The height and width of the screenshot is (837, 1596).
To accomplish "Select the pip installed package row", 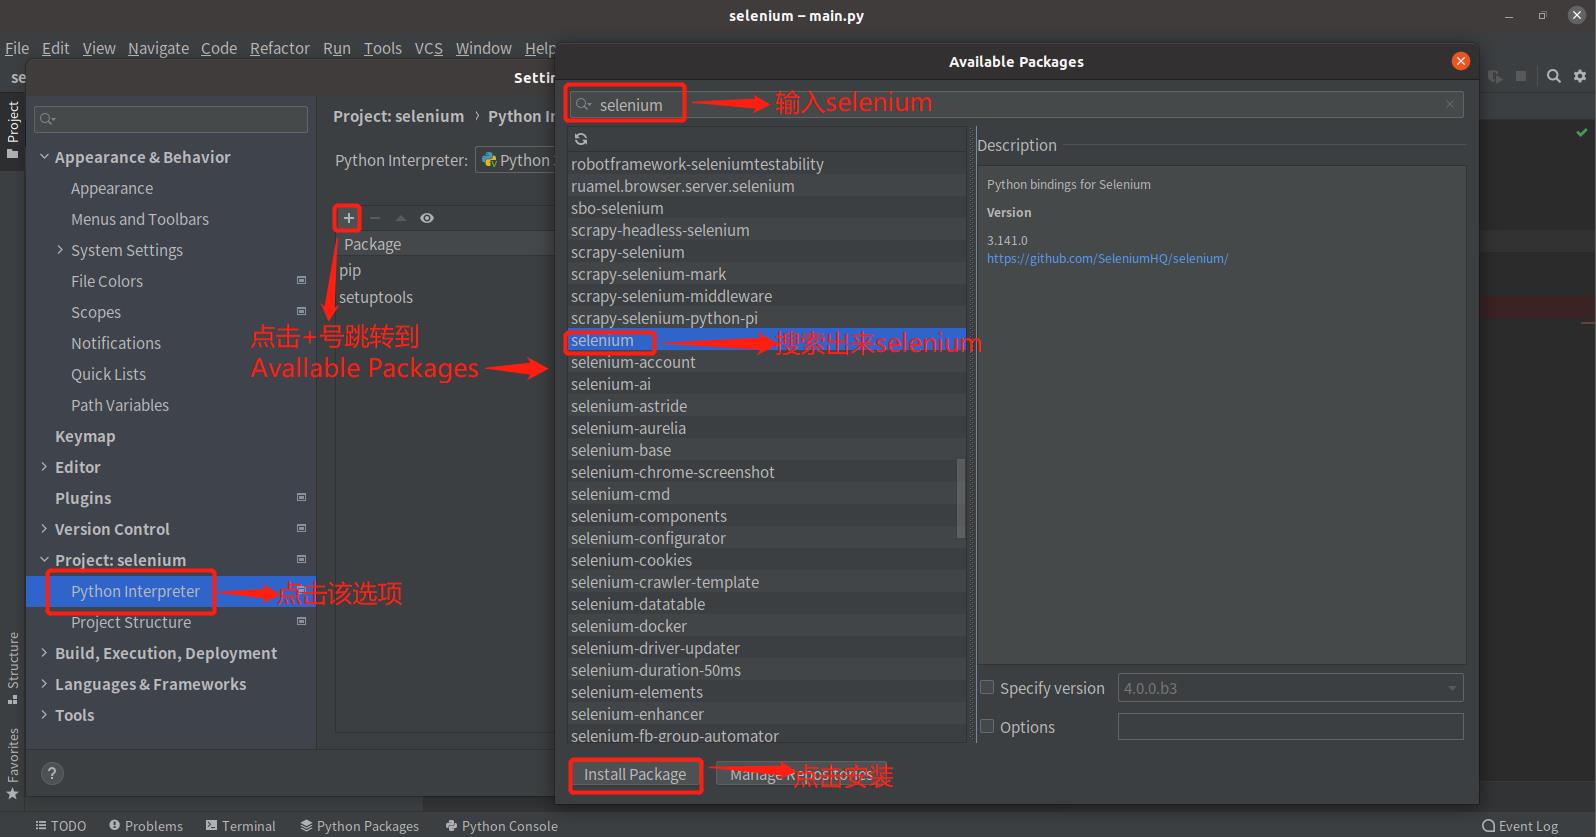I will (x=445, y=270).
